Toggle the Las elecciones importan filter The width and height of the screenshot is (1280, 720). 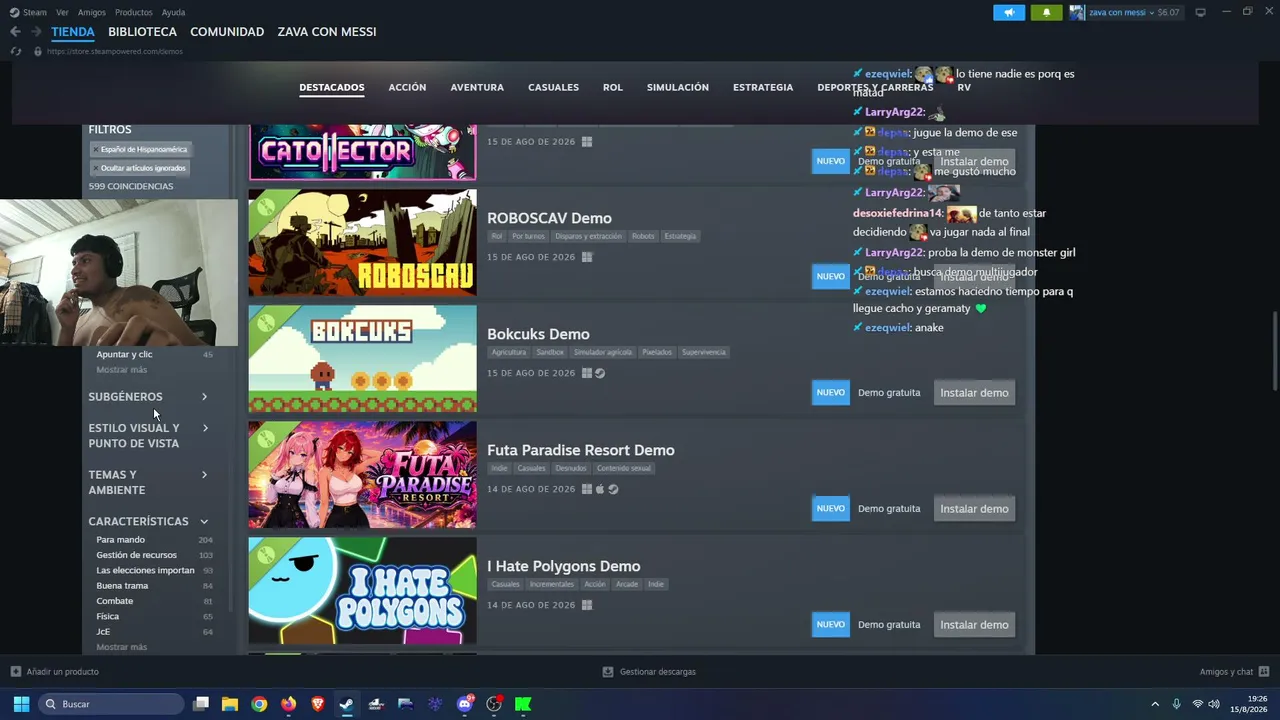coord(154,570)
